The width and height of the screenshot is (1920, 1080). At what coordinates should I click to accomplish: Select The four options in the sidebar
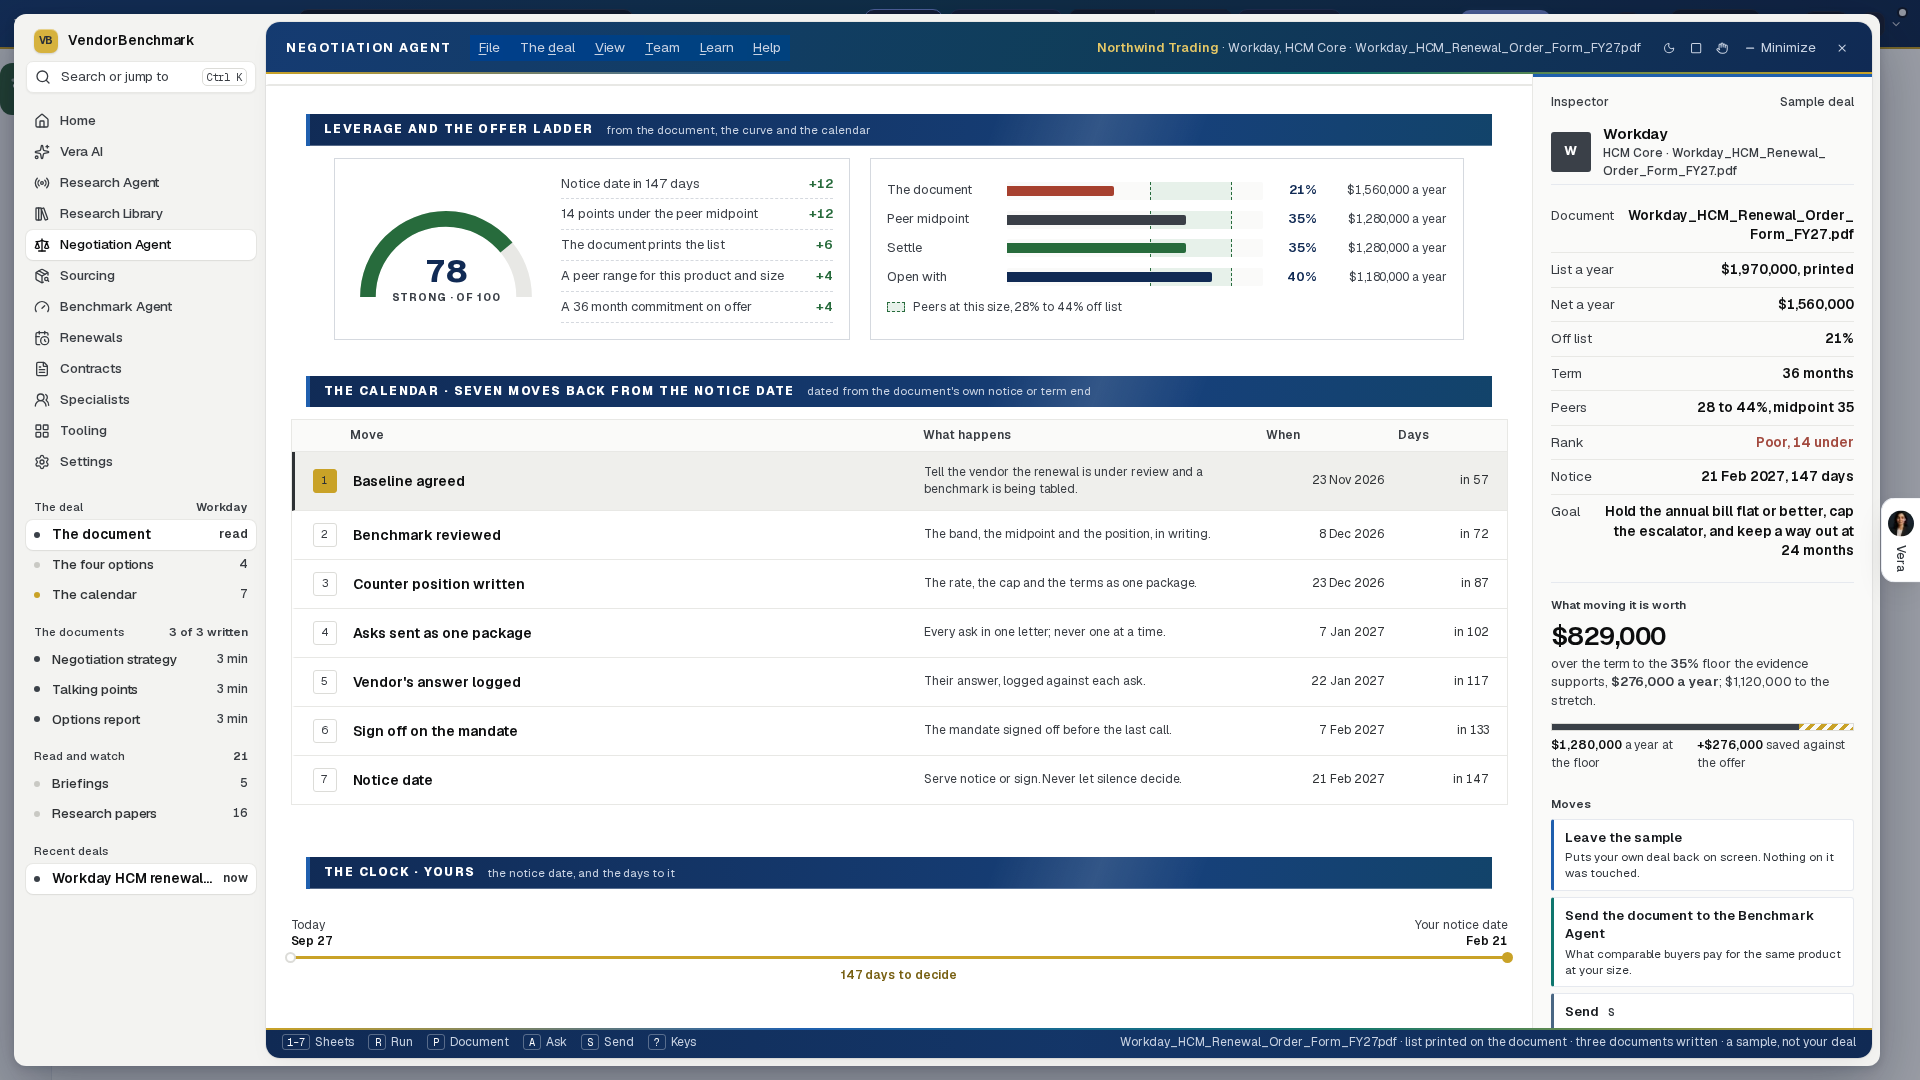tap(141, 565)
